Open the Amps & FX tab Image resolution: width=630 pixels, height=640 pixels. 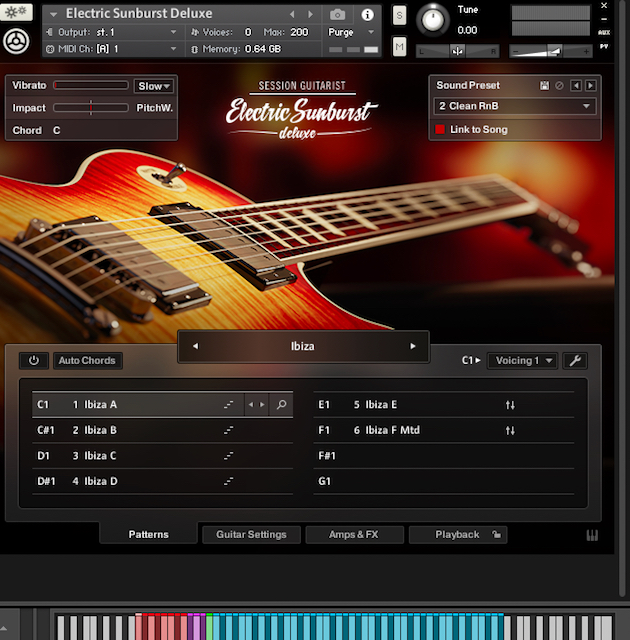click(354, 534)
